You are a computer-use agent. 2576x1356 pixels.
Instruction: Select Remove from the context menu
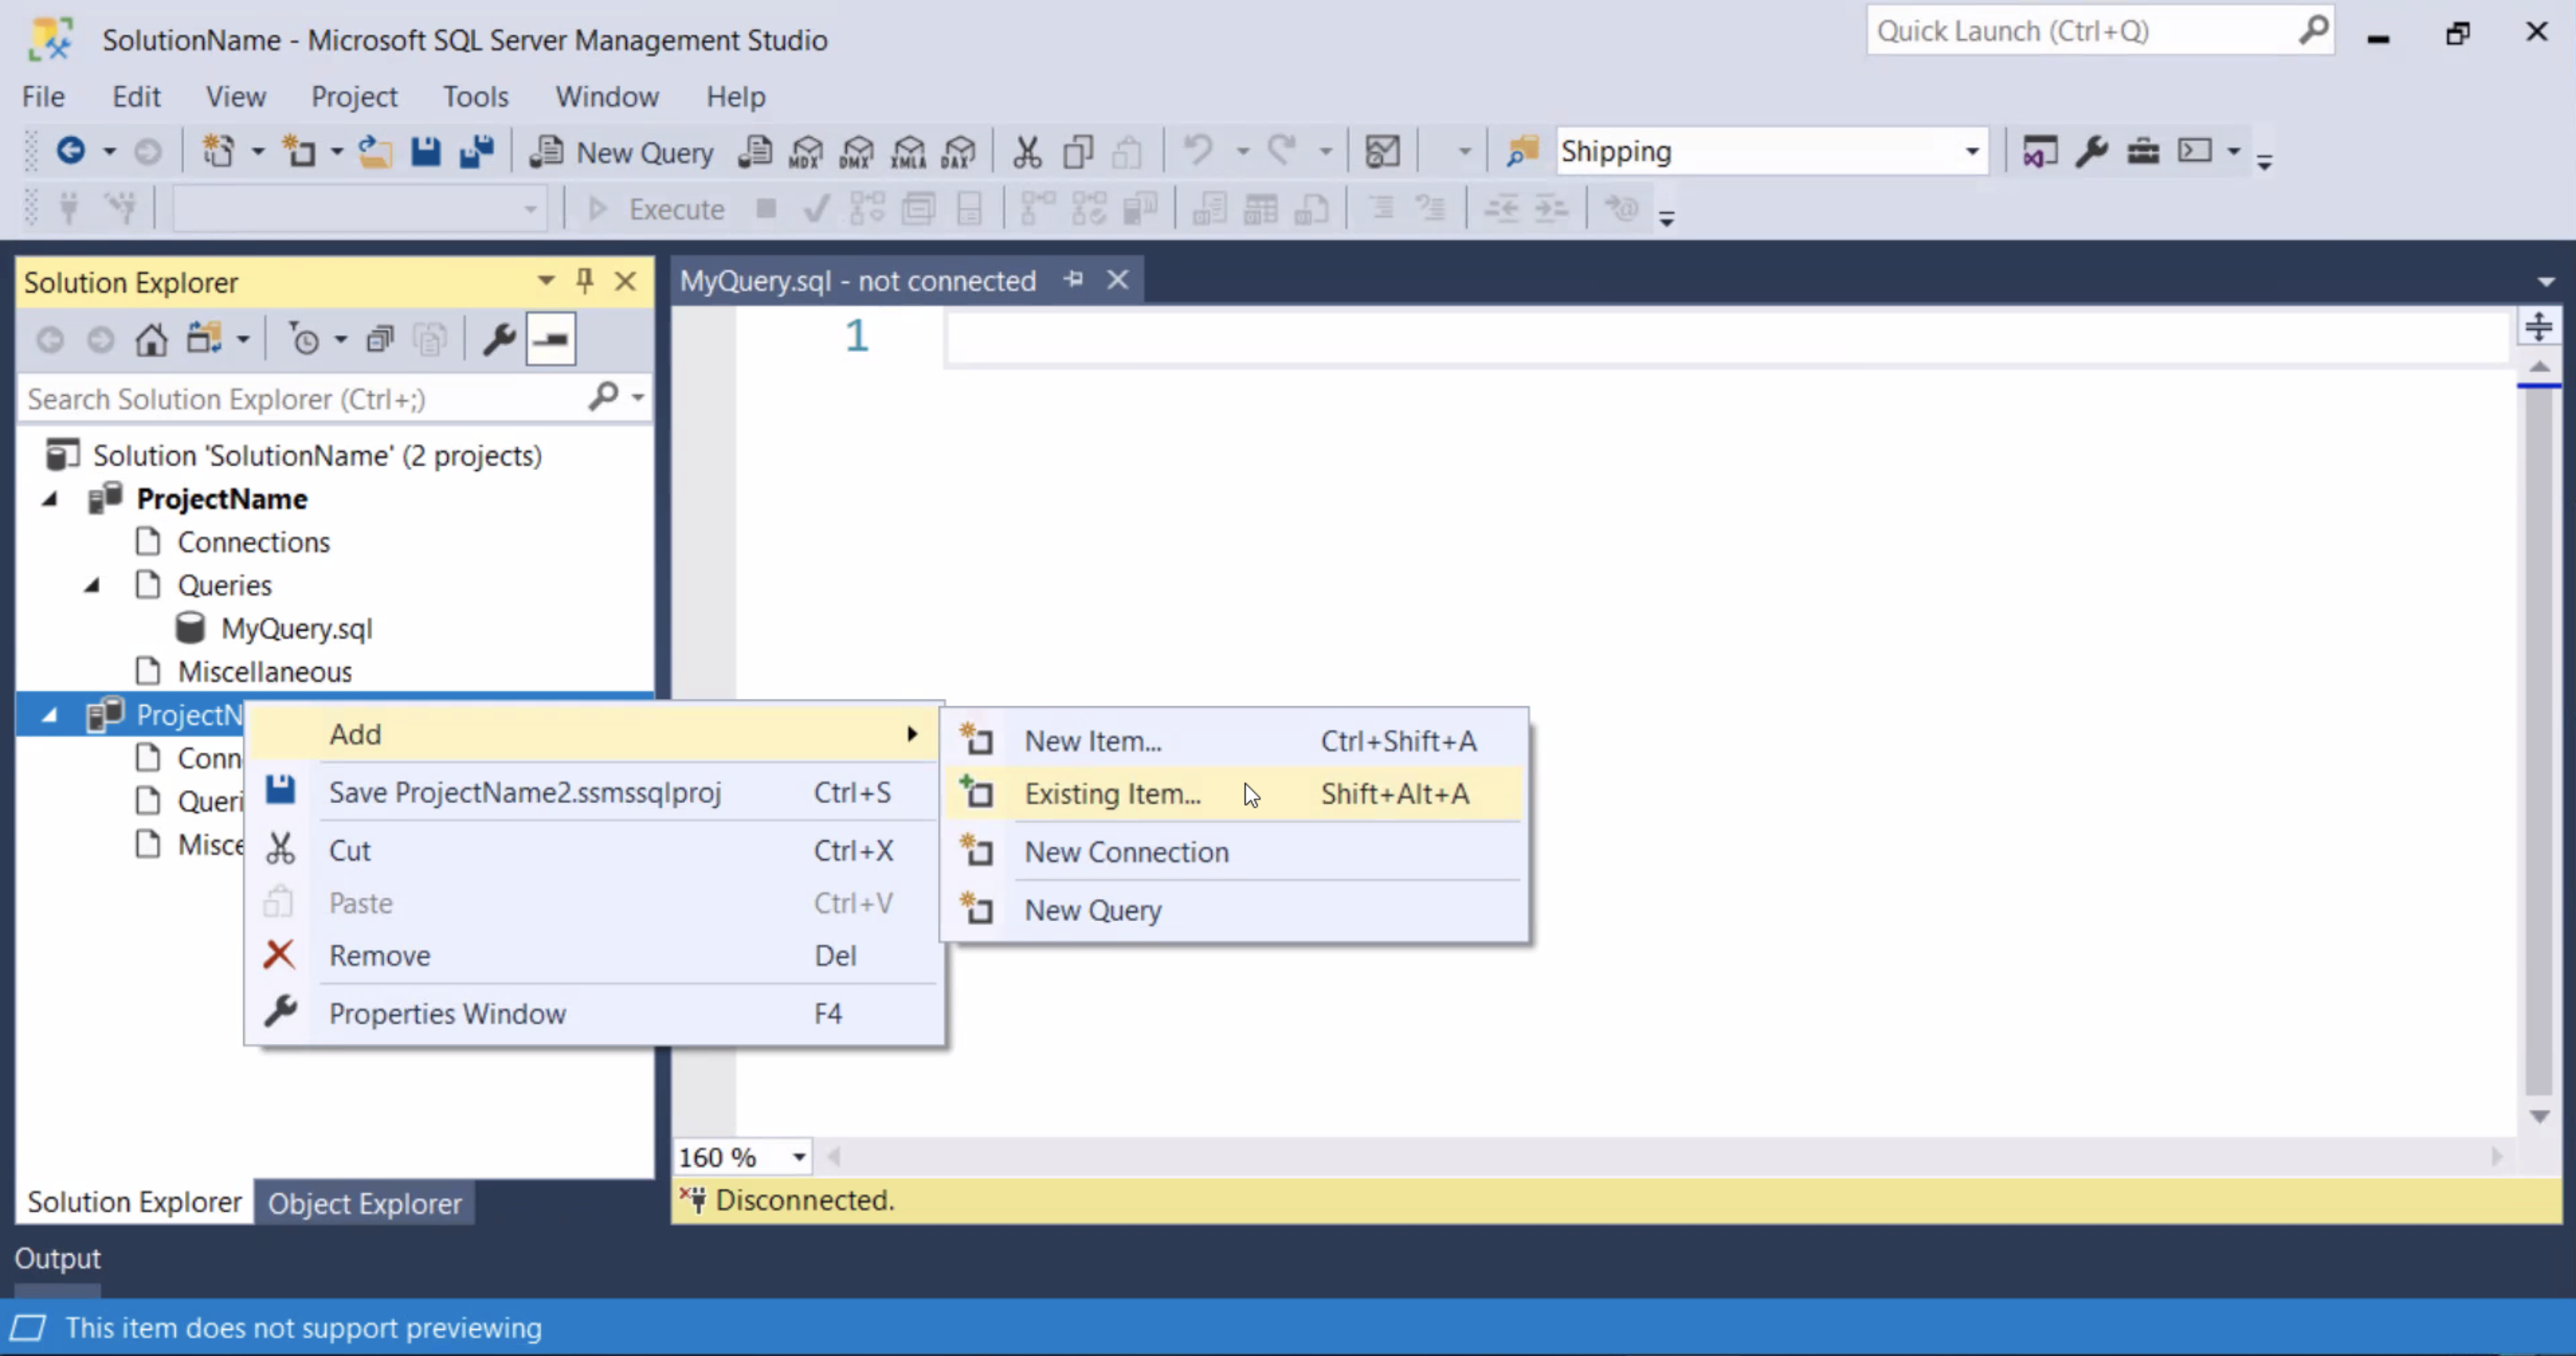[594, 955]
